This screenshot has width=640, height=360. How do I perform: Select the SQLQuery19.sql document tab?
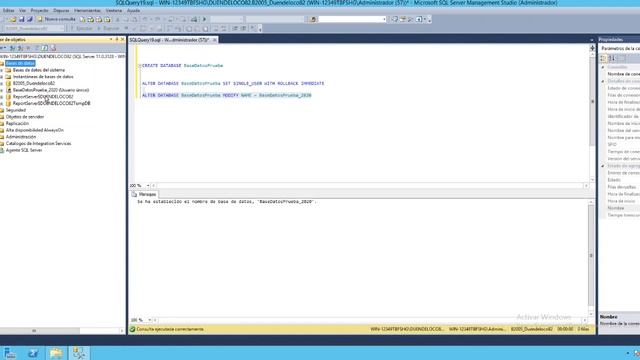tap(169, 40)
